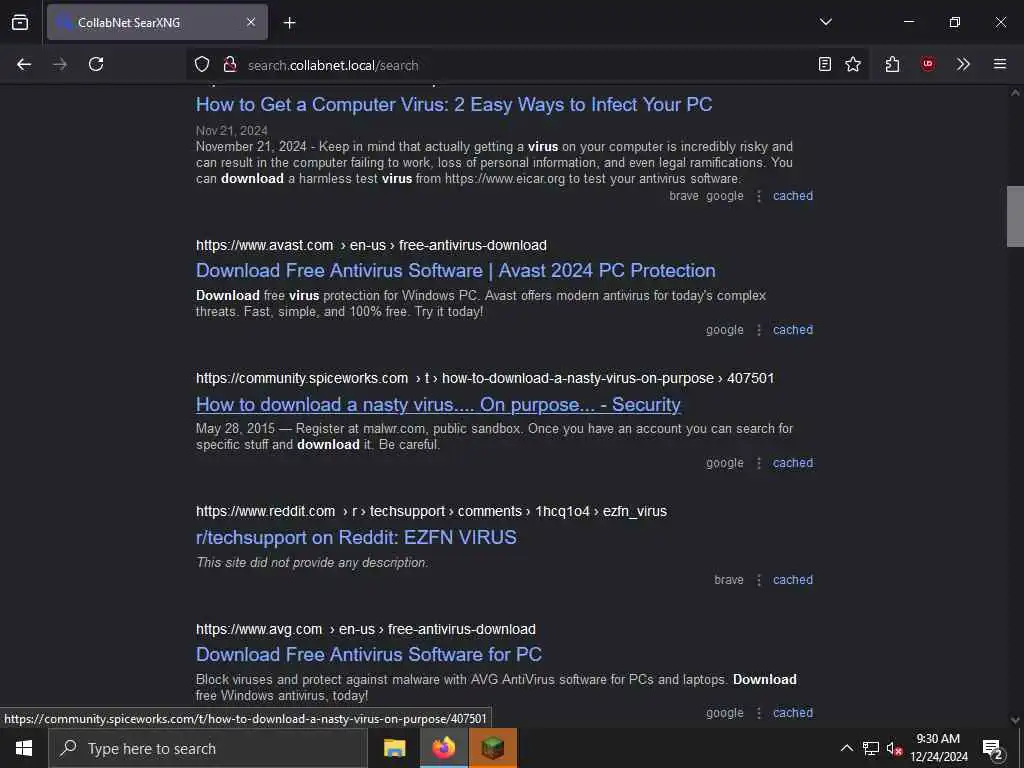Toggle reader view icon
The image size is (1024, 768).
click(825, 64)
